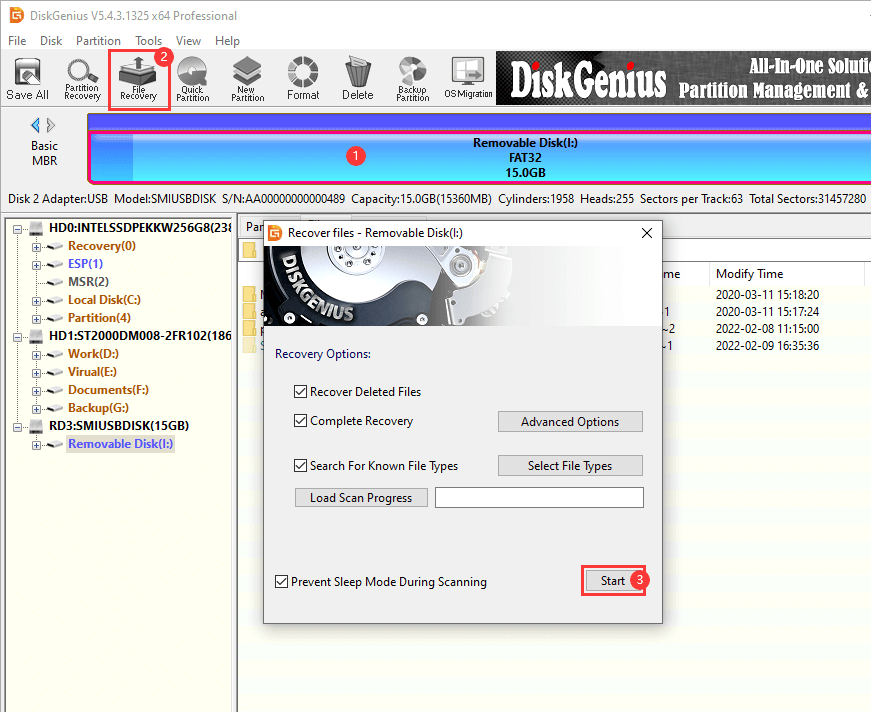Disable Prevent Sleep Mode During Scanning
The image size is (871, 712).
click(x=282, y=581)
